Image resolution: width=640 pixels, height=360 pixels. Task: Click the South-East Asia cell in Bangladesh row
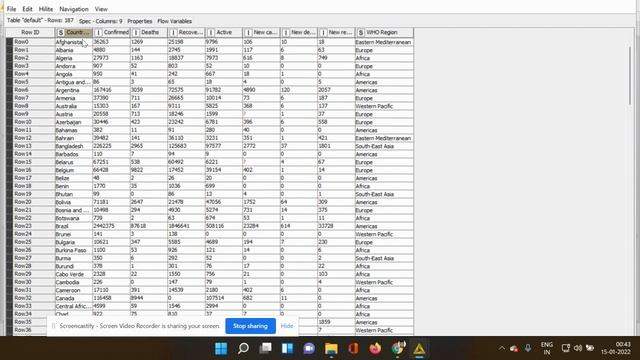tap(384, 146)
